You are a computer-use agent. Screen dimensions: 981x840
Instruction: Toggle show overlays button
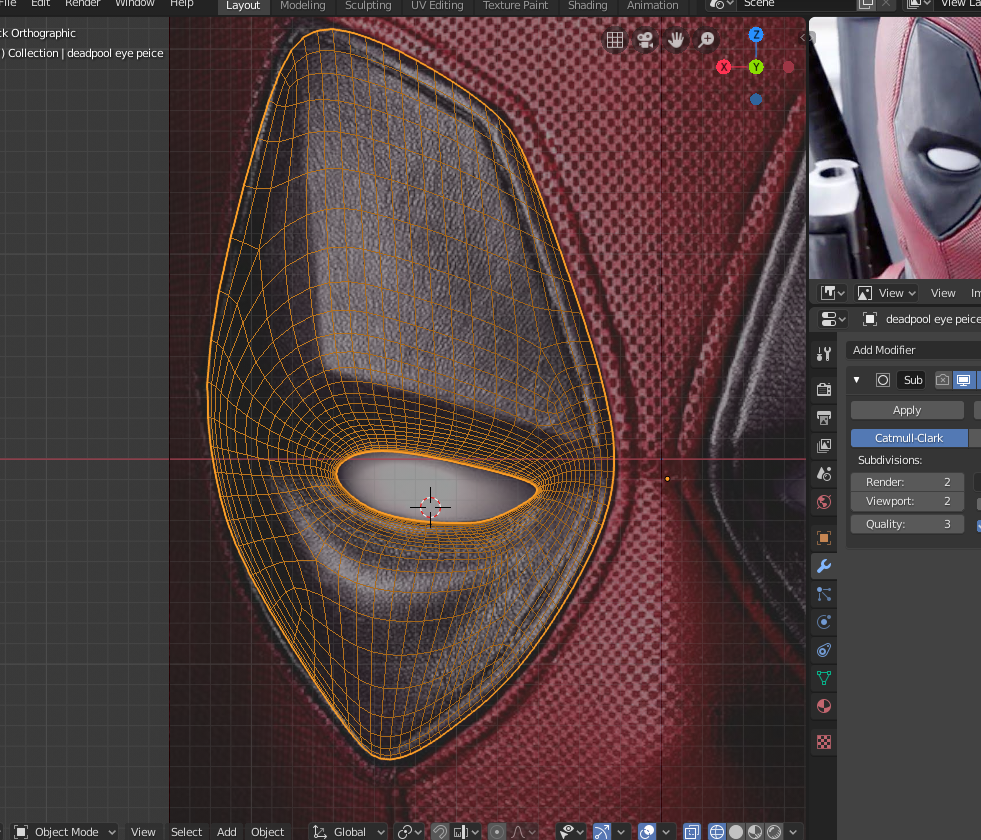(647, 832)
